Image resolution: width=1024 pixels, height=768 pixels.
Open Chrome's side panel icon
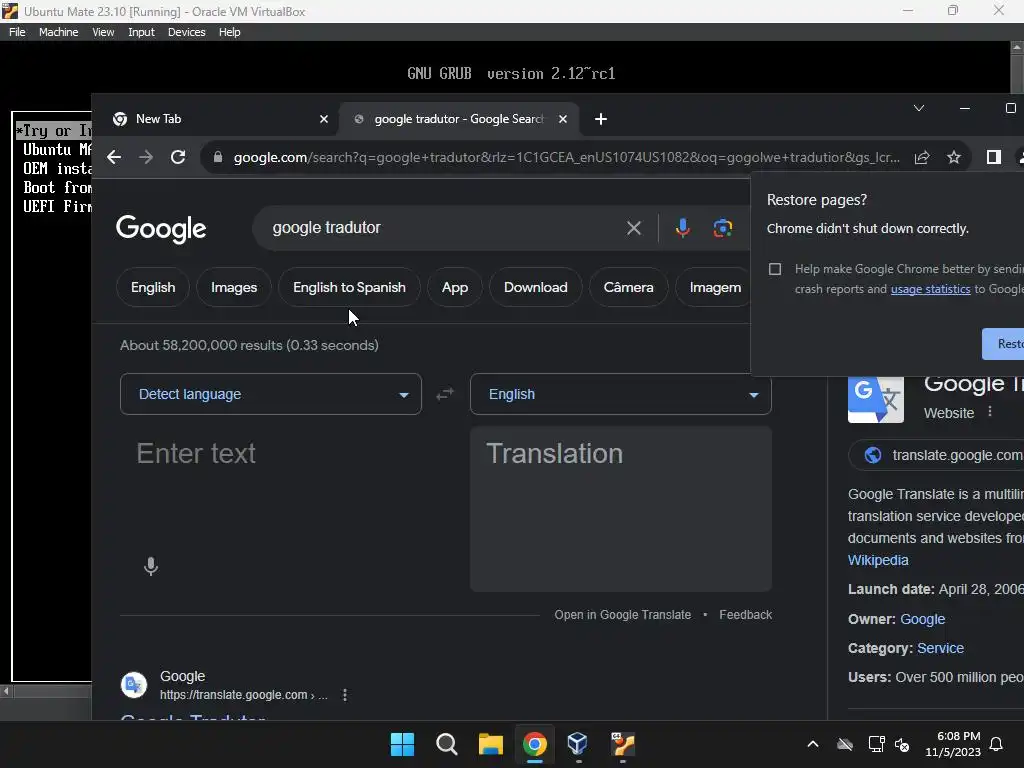click(993, 157)
